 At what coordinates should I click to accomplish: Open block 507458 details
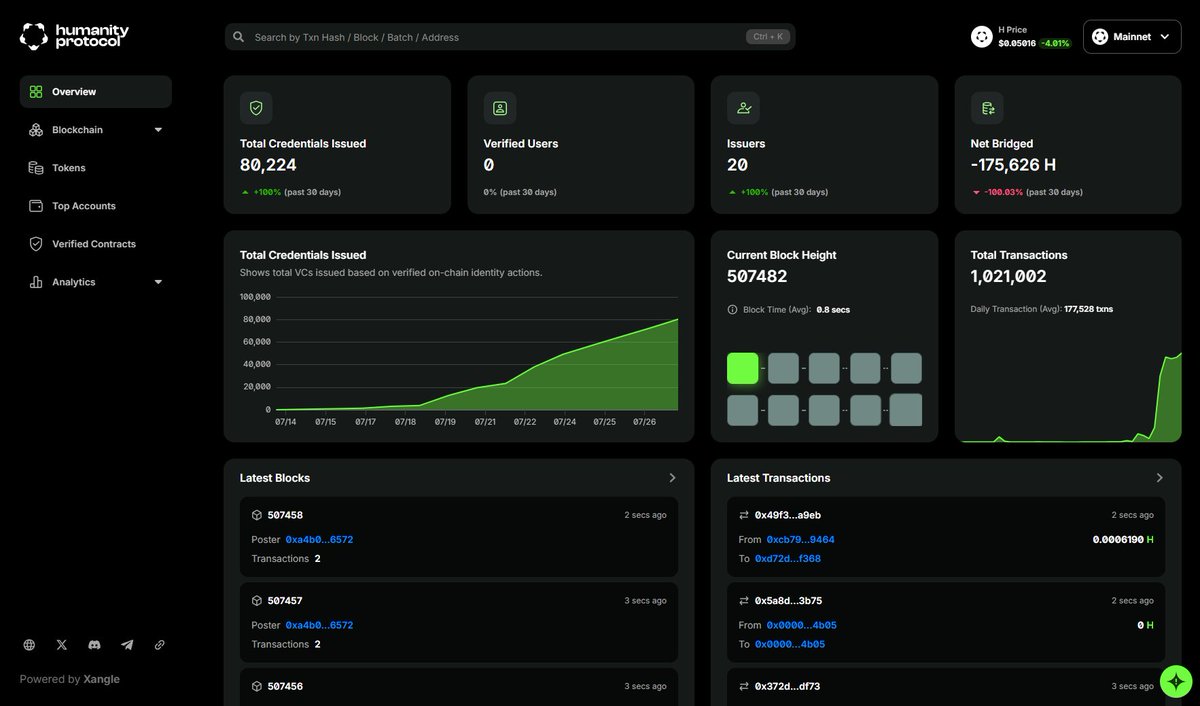click(x=285, y=515)
